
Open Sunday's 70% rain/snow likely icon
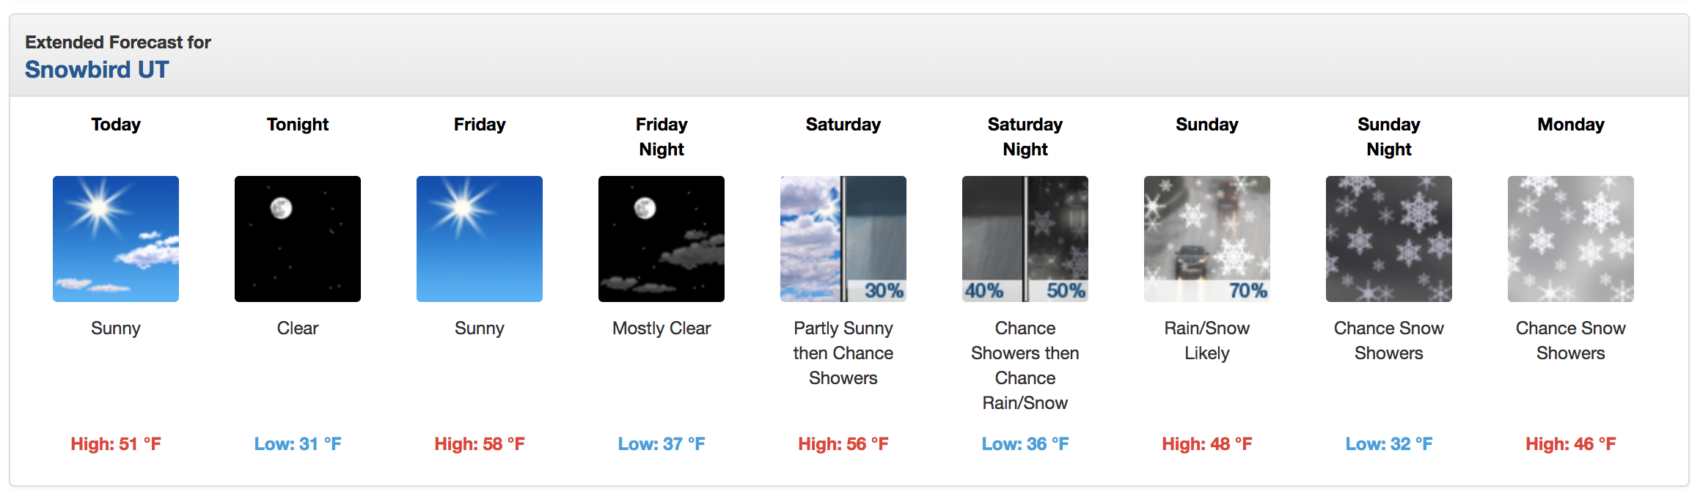tap(1207, 239)
